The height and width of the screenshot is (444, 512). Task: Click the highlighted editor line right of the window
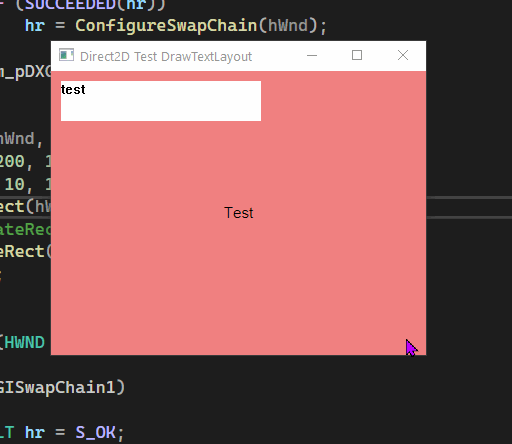(x=469, y=207)
